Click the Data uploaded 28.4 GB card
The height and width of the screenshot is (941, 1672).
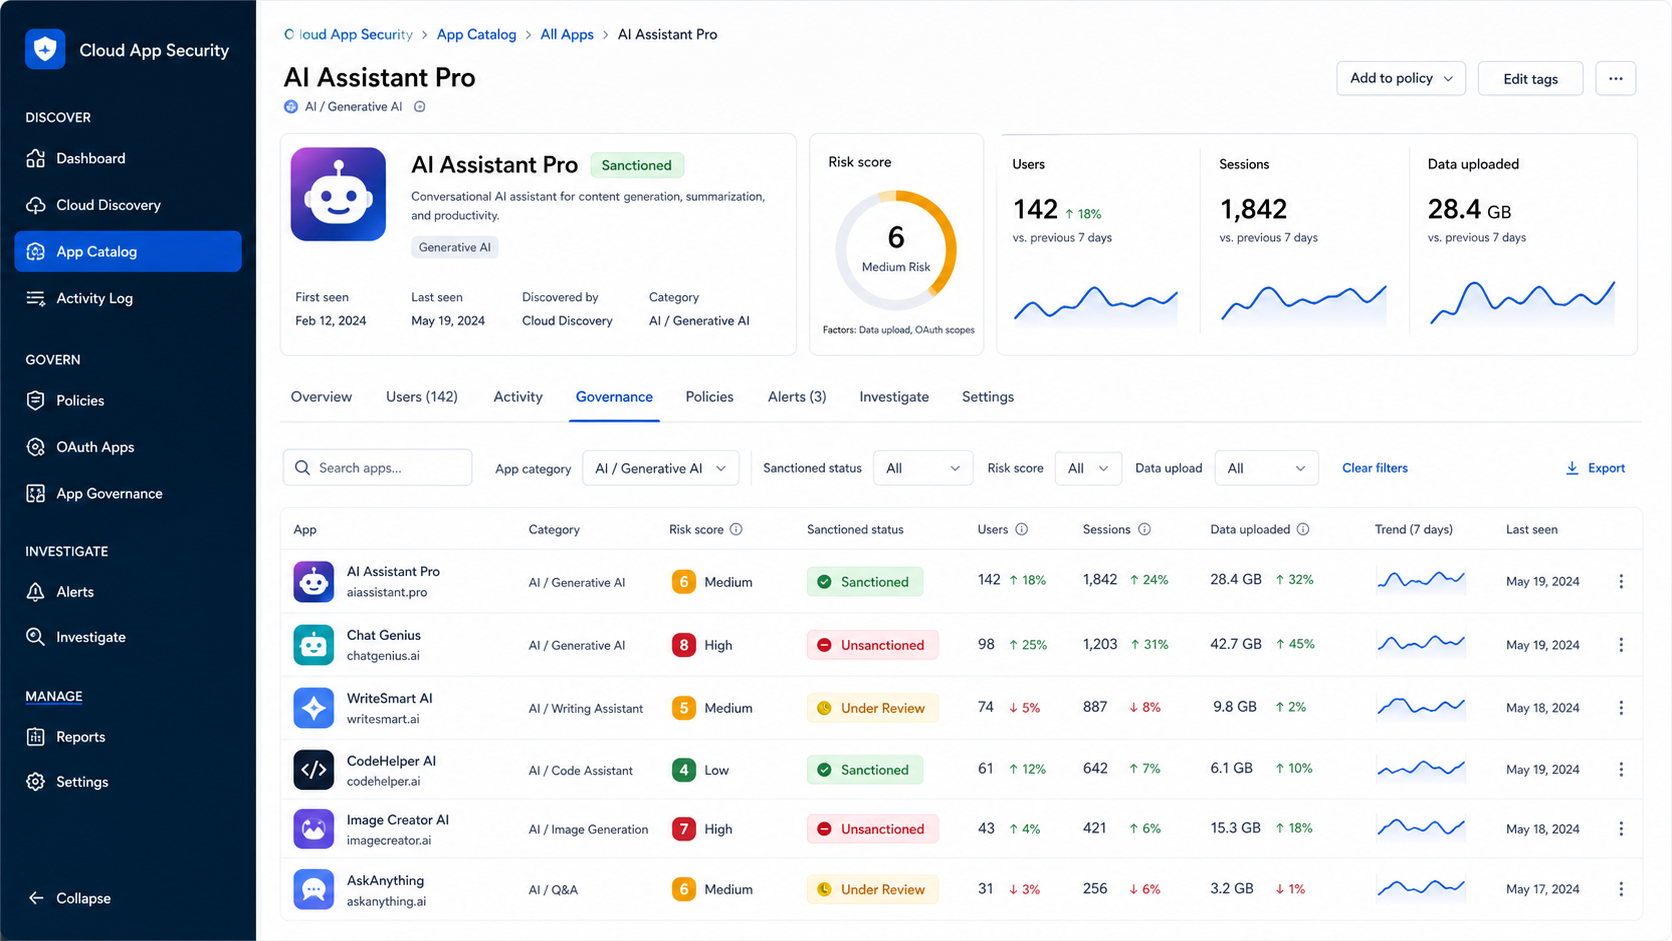tap(1522, 244)
